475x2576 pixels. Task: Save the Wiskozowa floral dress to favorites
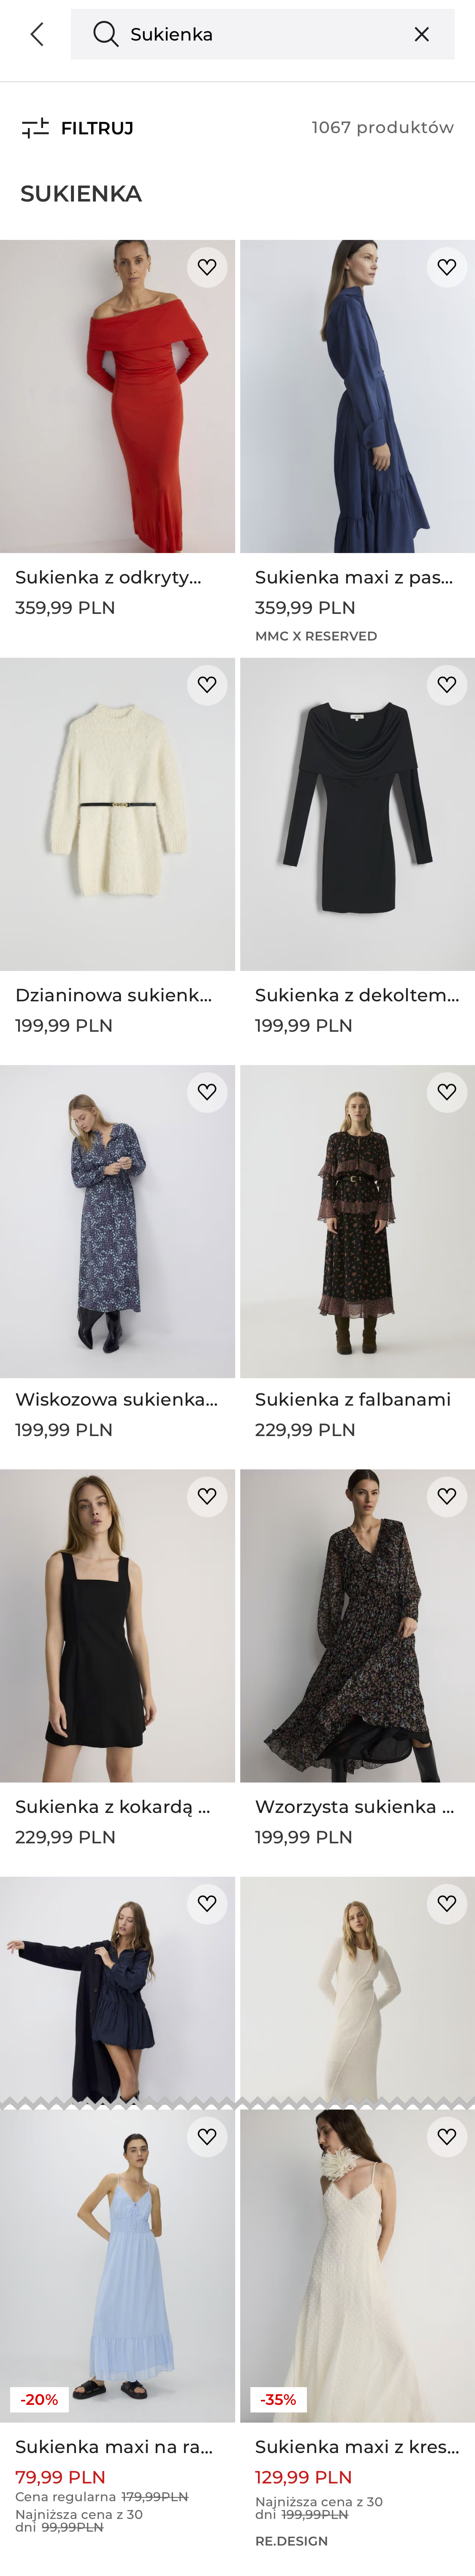(207, 1092)
